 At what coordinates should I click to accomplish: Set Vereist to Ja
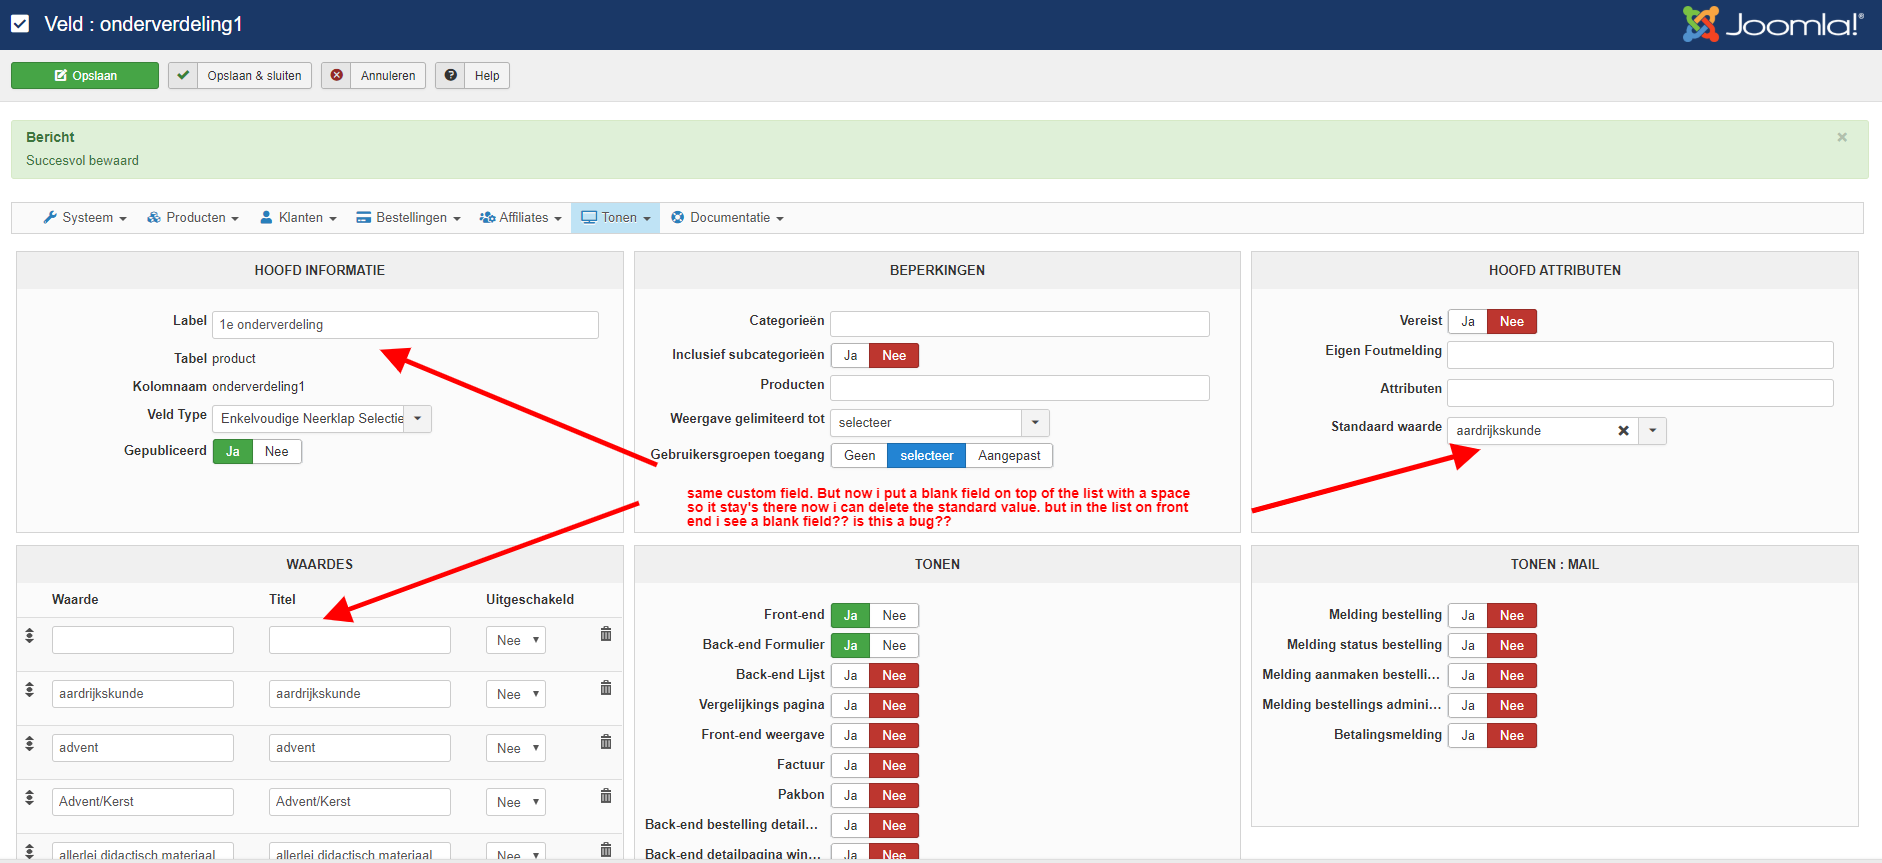click(x=1468, y=322)
